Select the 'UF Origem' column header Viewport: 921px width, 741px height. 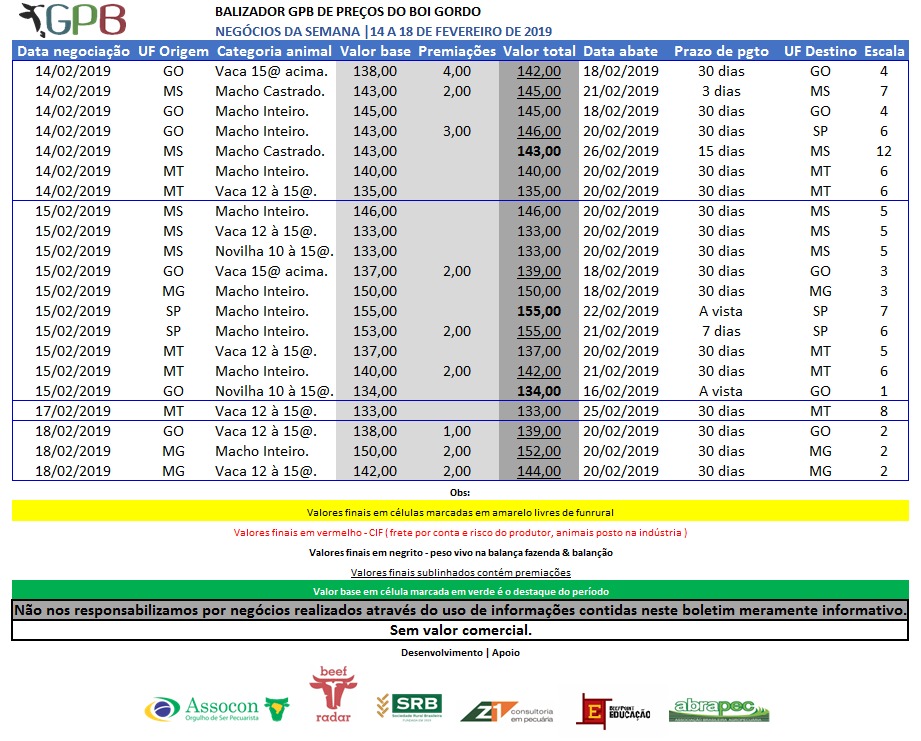173,51
